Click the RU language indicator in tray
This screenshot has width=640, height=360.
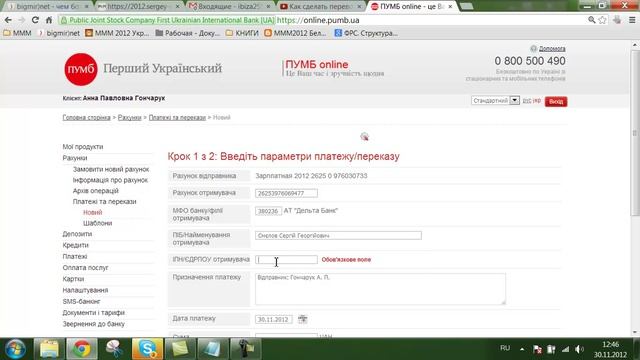pos(505,348)
